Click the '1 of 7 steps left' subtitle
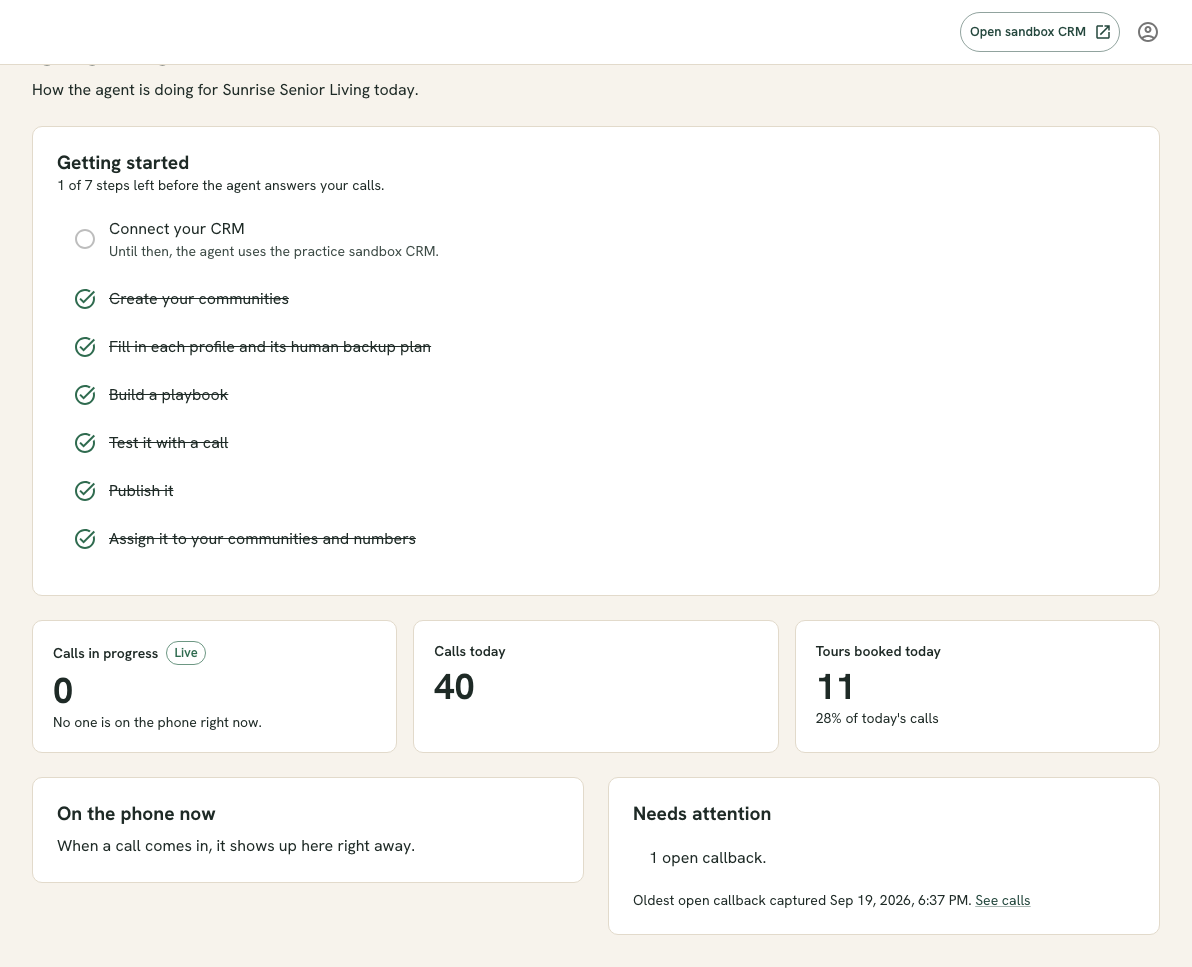 point(220,185)
